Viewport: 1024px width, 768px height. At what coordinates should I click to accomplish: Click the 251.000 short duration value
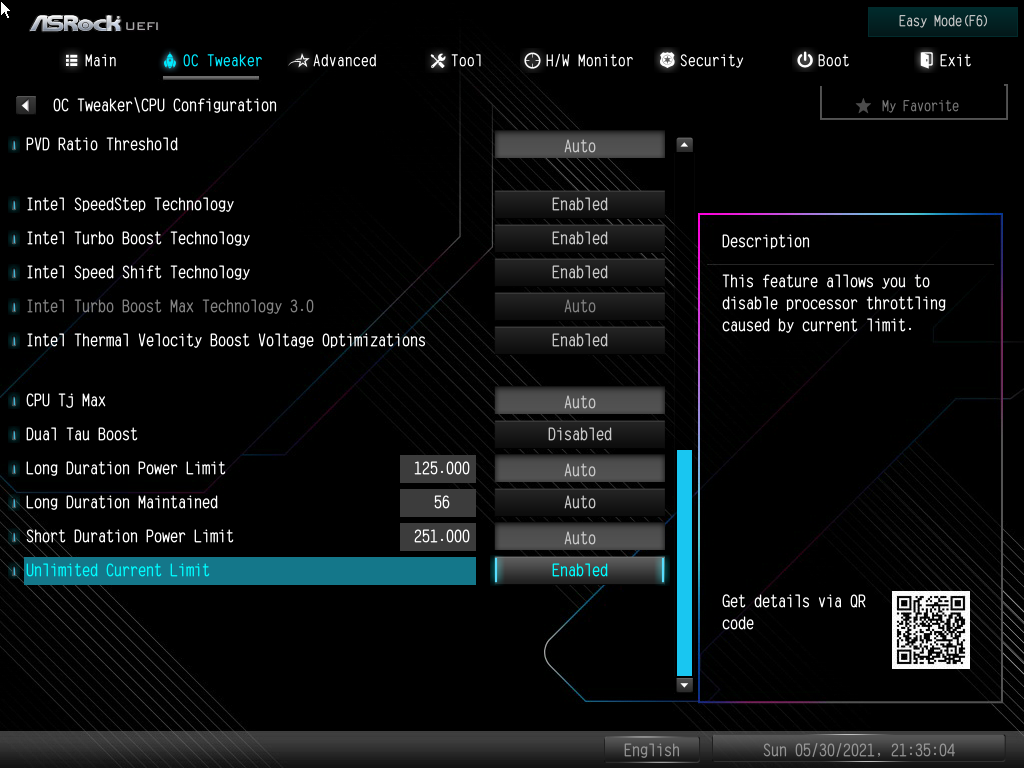438,537
